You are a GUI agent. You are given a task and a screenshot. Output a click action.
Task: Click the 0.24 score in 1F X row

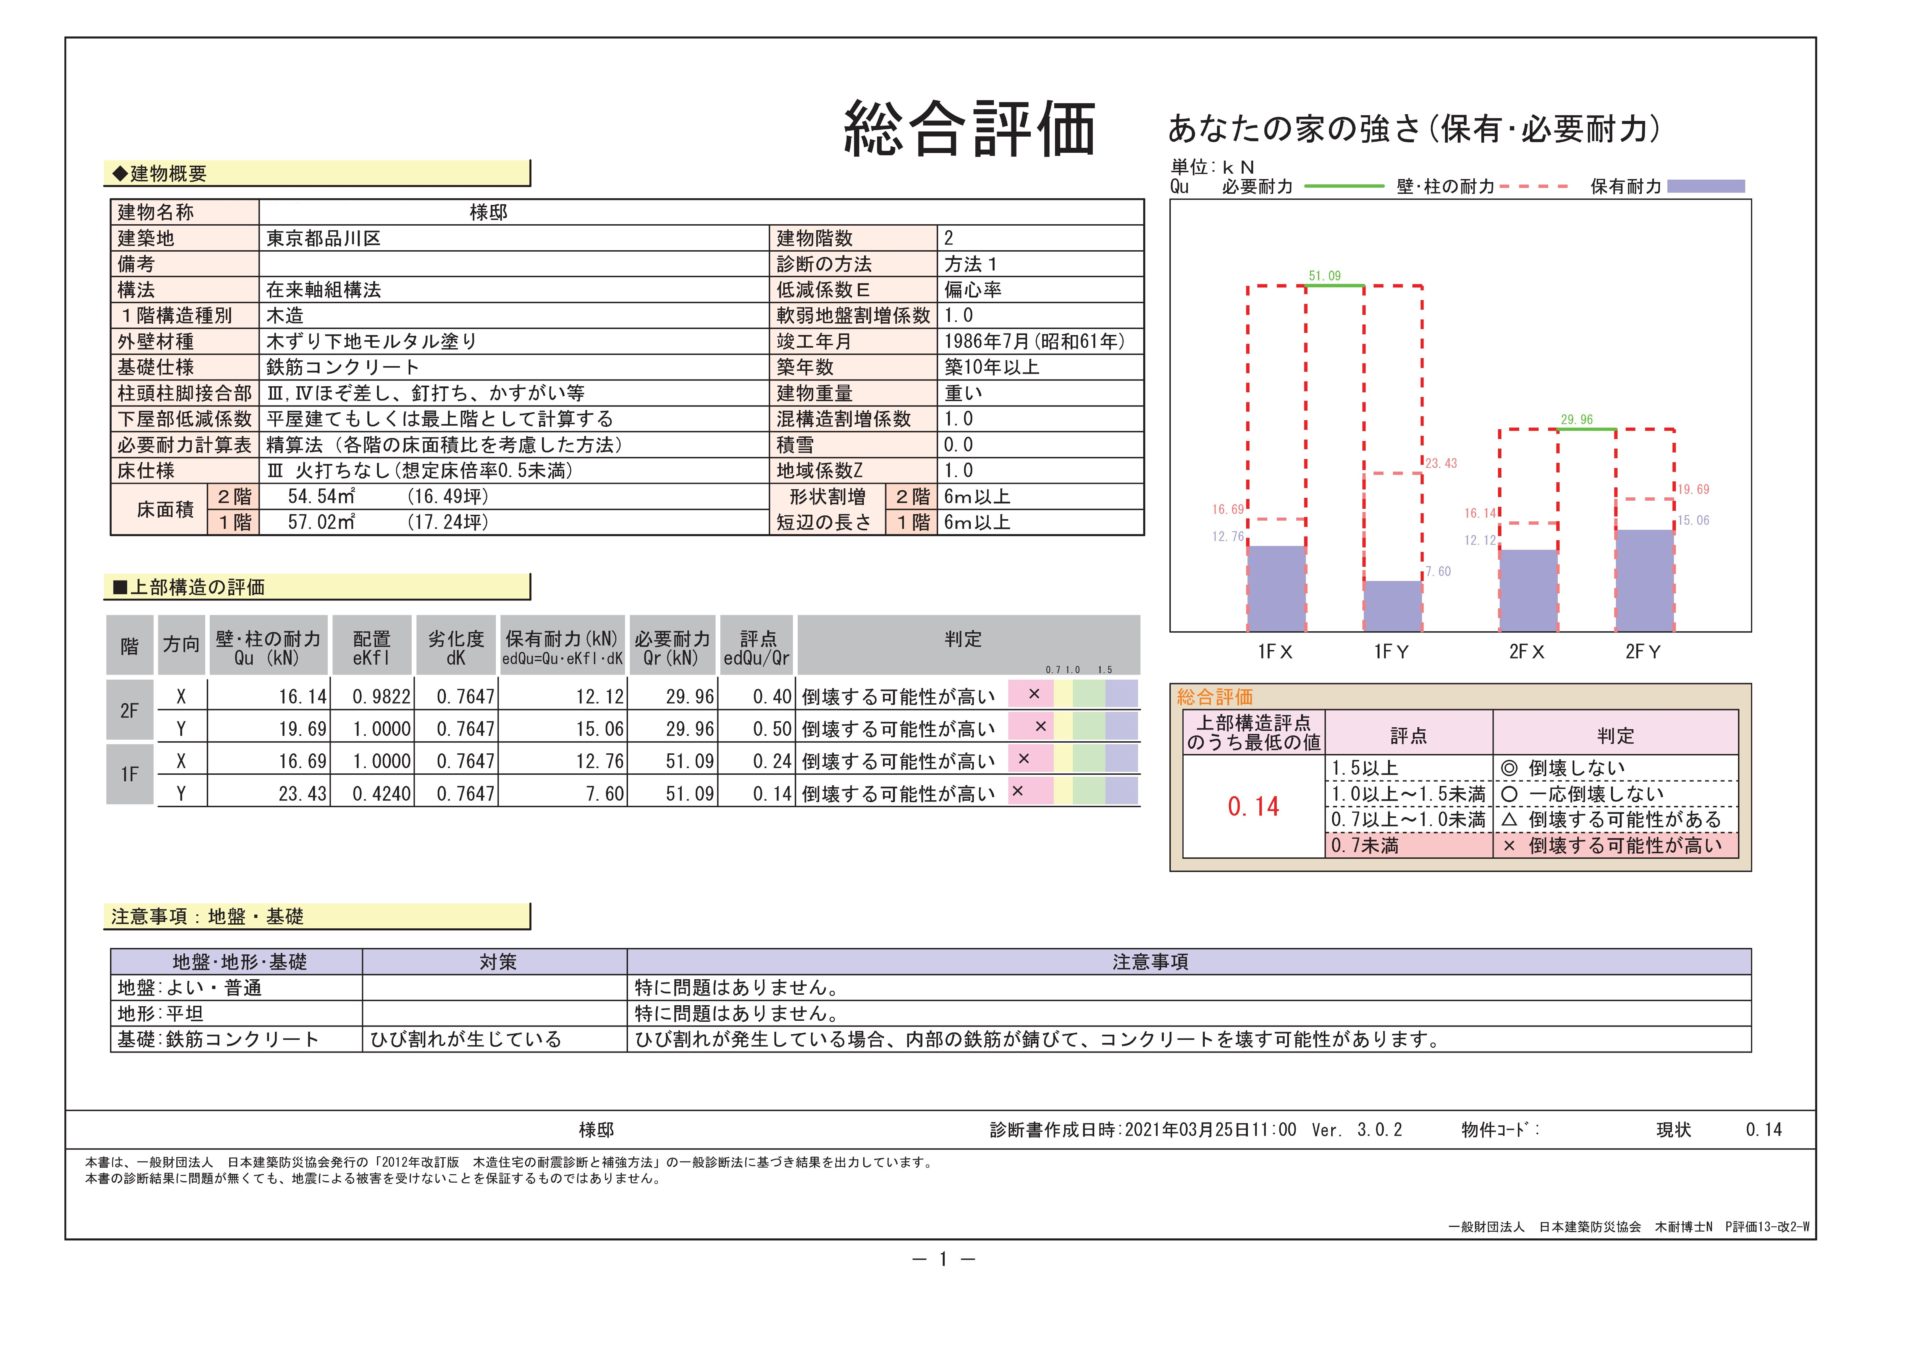(772, 762)
